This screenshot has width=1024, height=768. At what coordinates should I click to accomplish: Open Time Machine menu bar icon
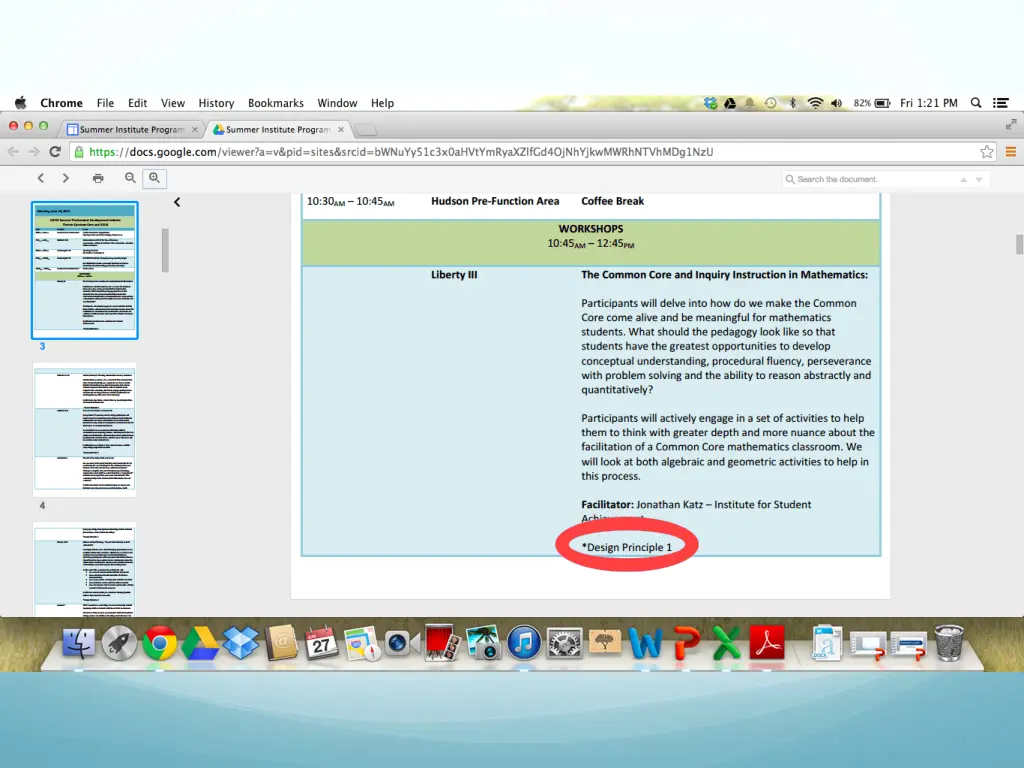tap(771, 103)
